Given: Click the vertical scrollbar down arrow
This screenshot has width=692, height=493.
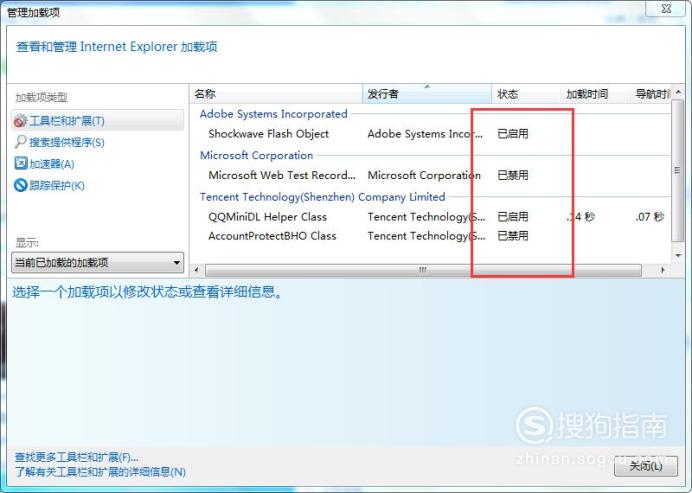Looking at the screenshot, I should pos(677,256).
